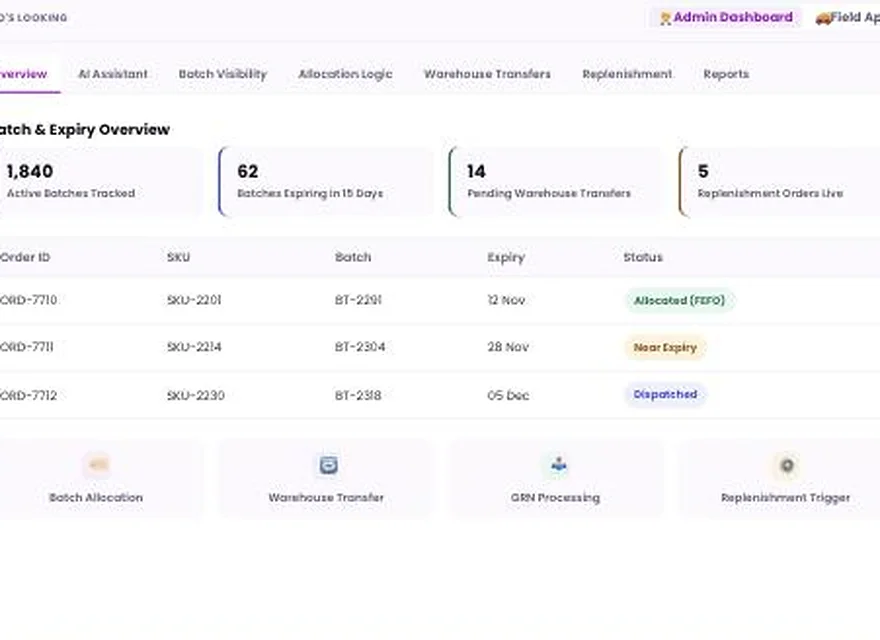
Task: Open the Admin Dashboard view
Action: tap(726, 17)
